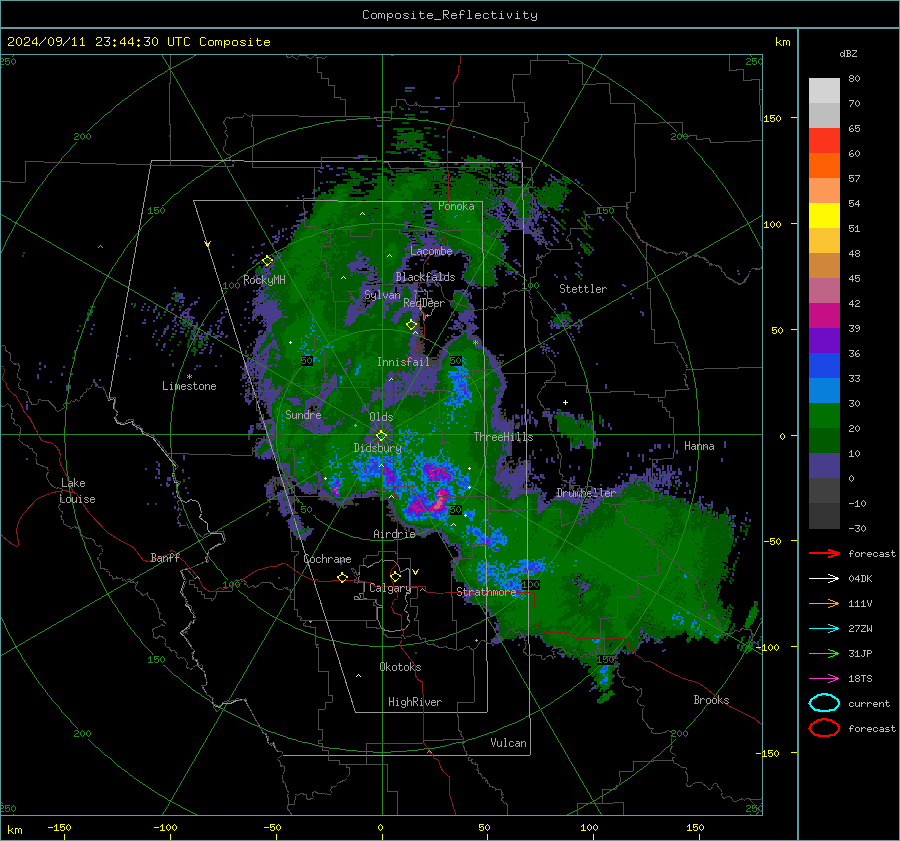Click the HighRiver city label

[414, 703]
